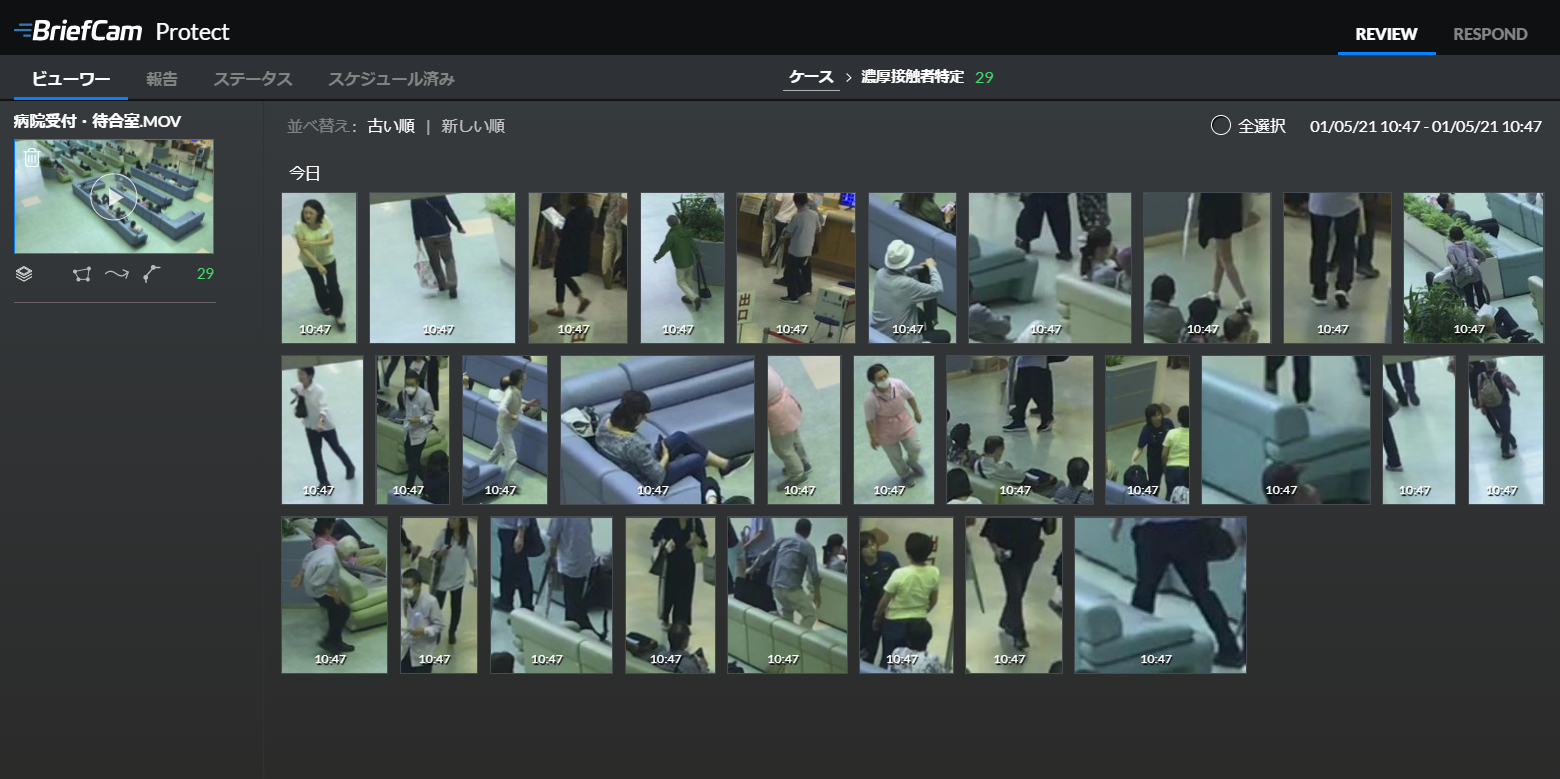
Task: Click the ケース breadcrumb link
Action: (x=811, y=77)
